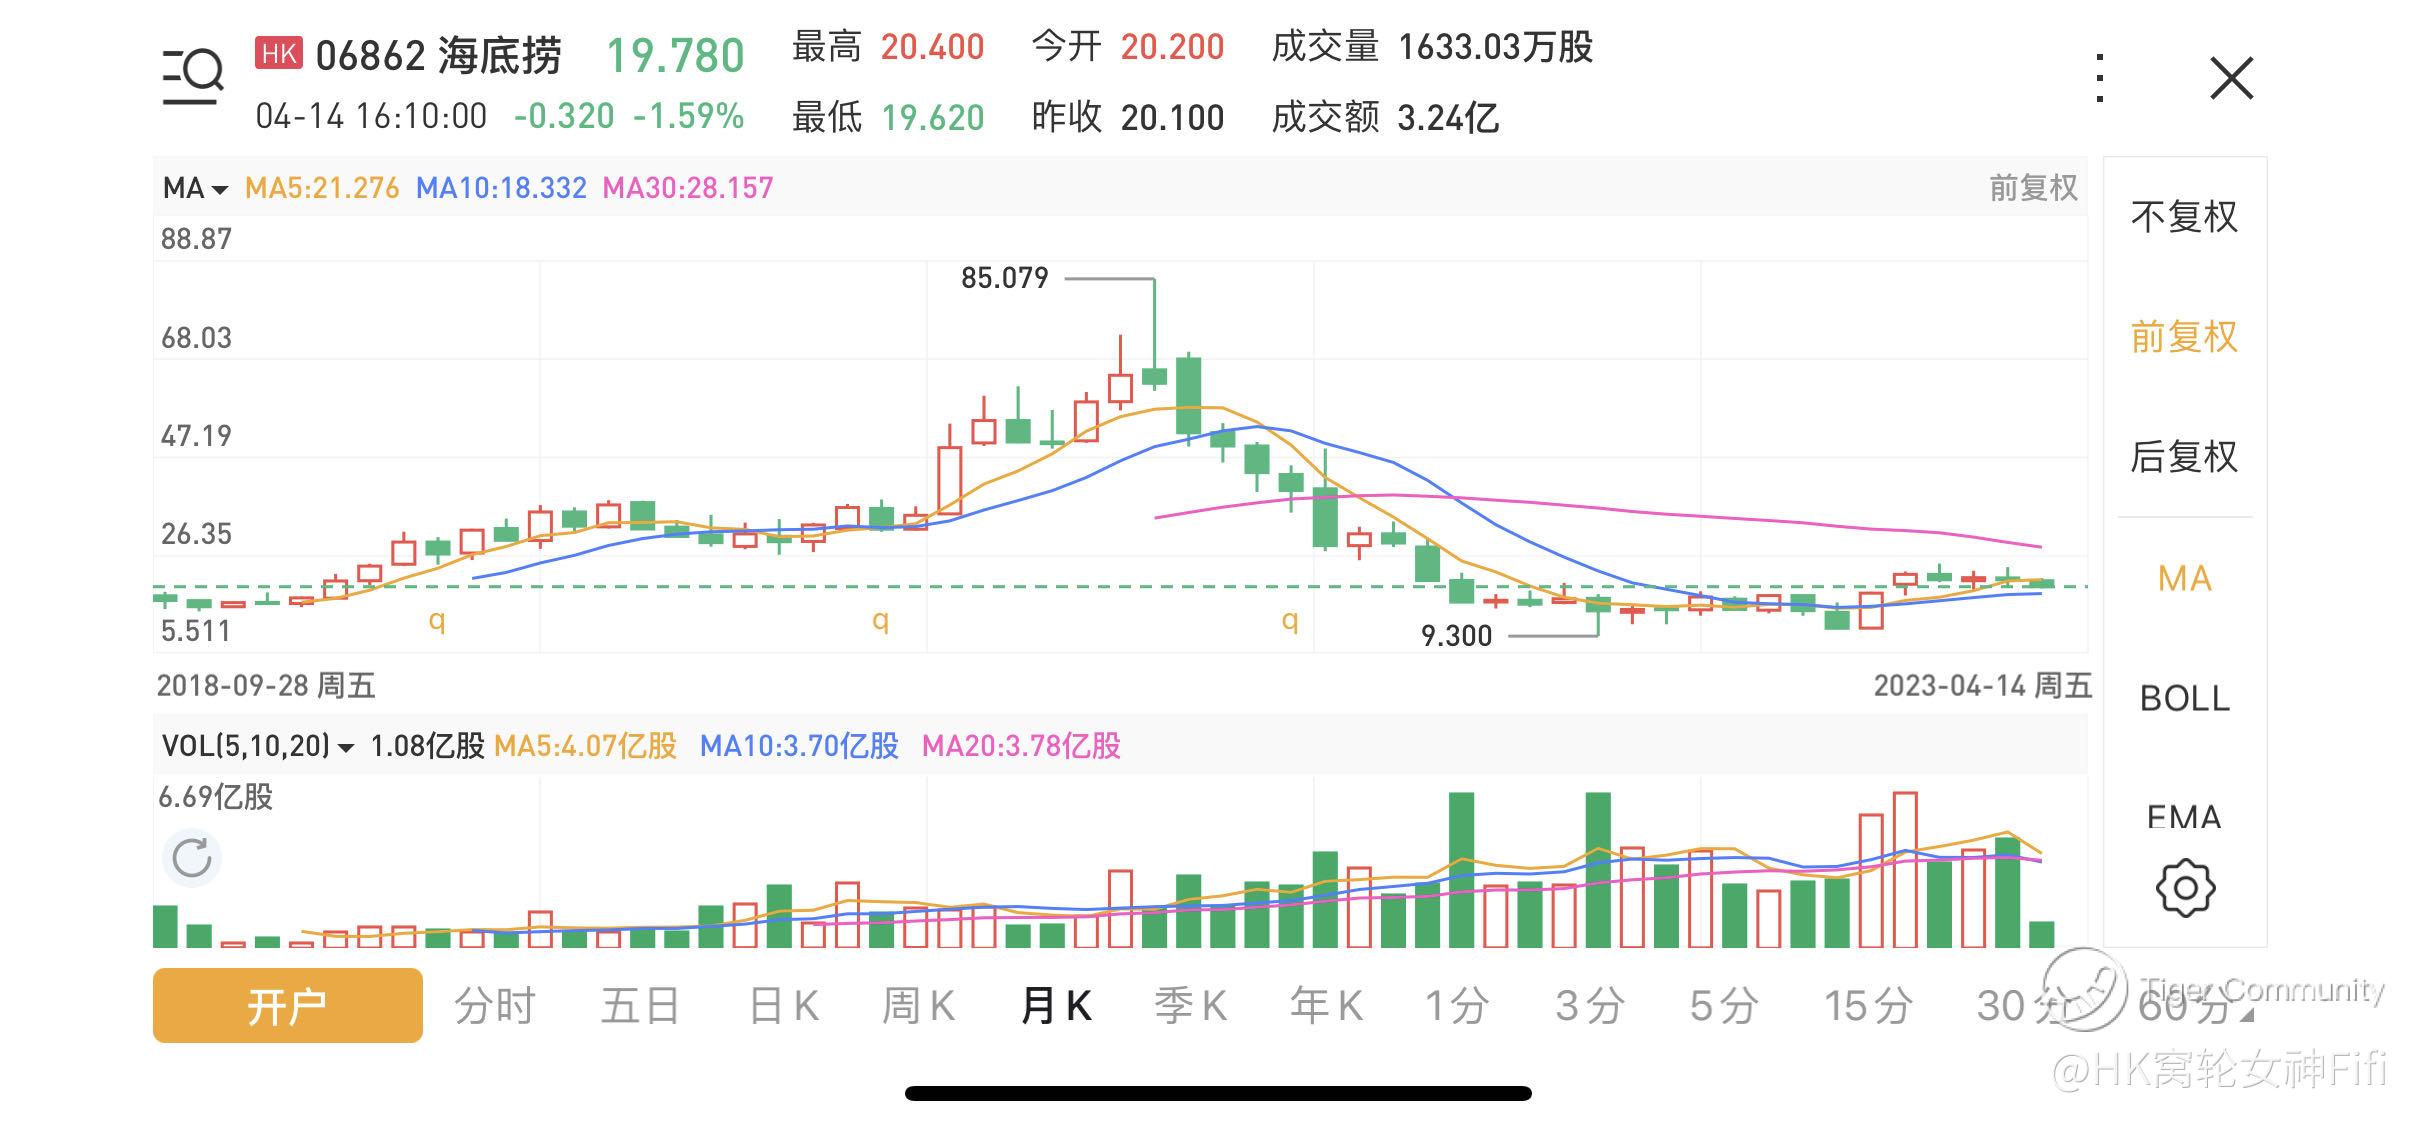Image resolution: width=2436 pixels, height=1125 pixels.
Task: Tap the MA30:28.157 value
Action: click(688, 188)
